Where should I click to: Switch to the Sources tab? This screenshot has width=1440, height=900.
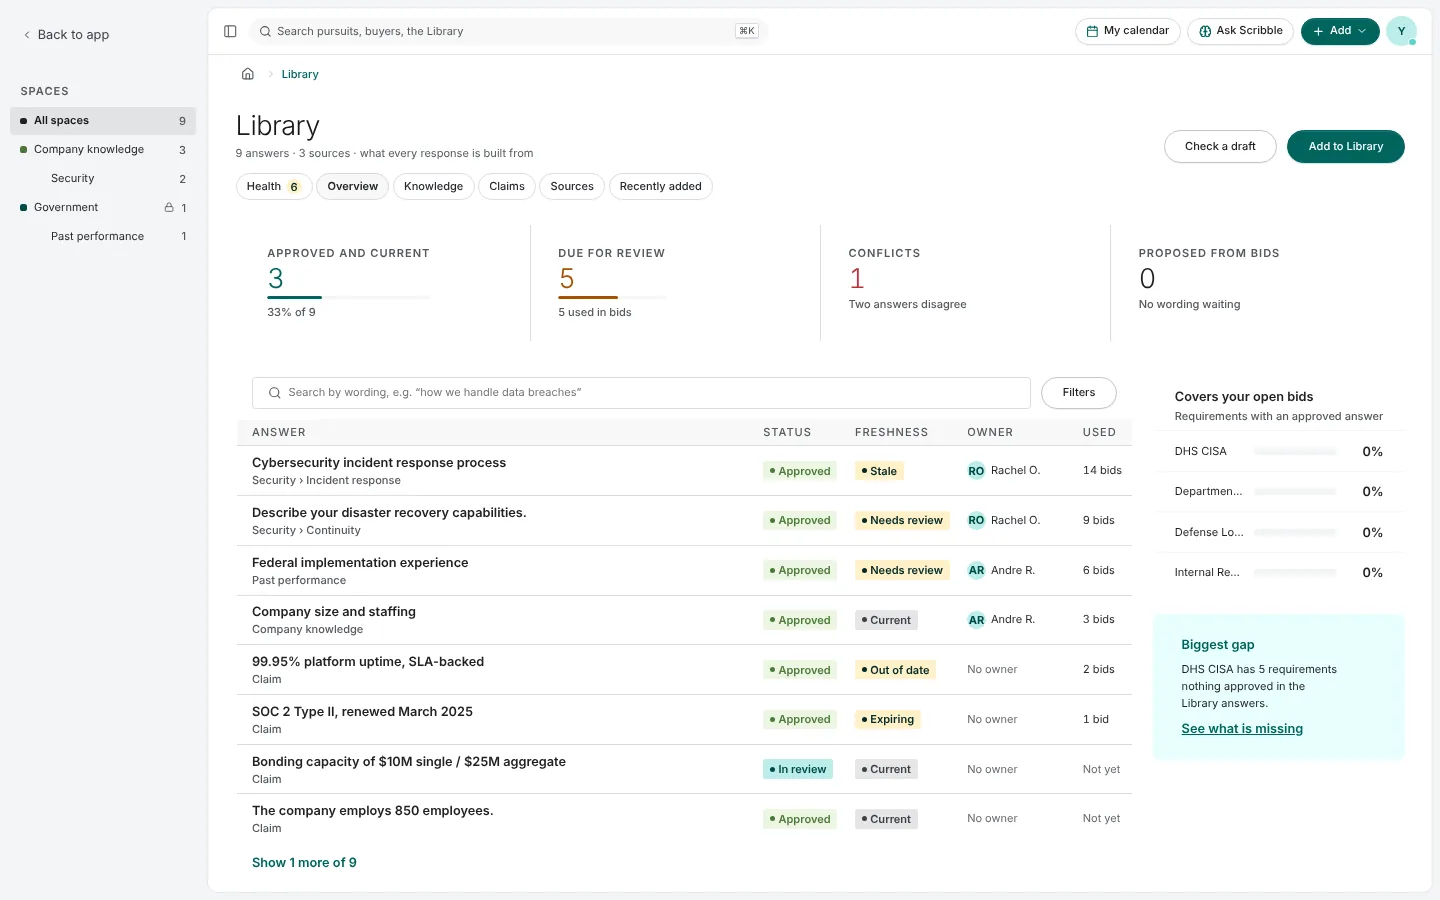(x=572, y=186)
